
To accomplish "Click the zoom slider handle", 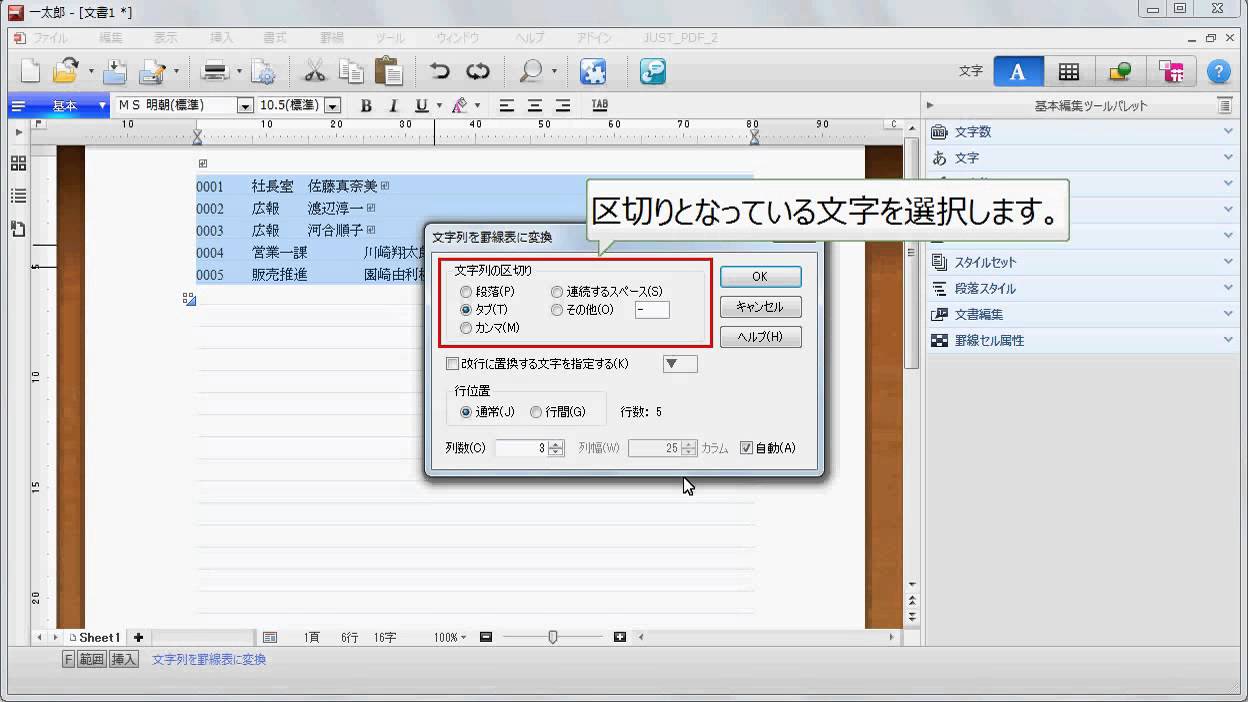I will (553, 637).
